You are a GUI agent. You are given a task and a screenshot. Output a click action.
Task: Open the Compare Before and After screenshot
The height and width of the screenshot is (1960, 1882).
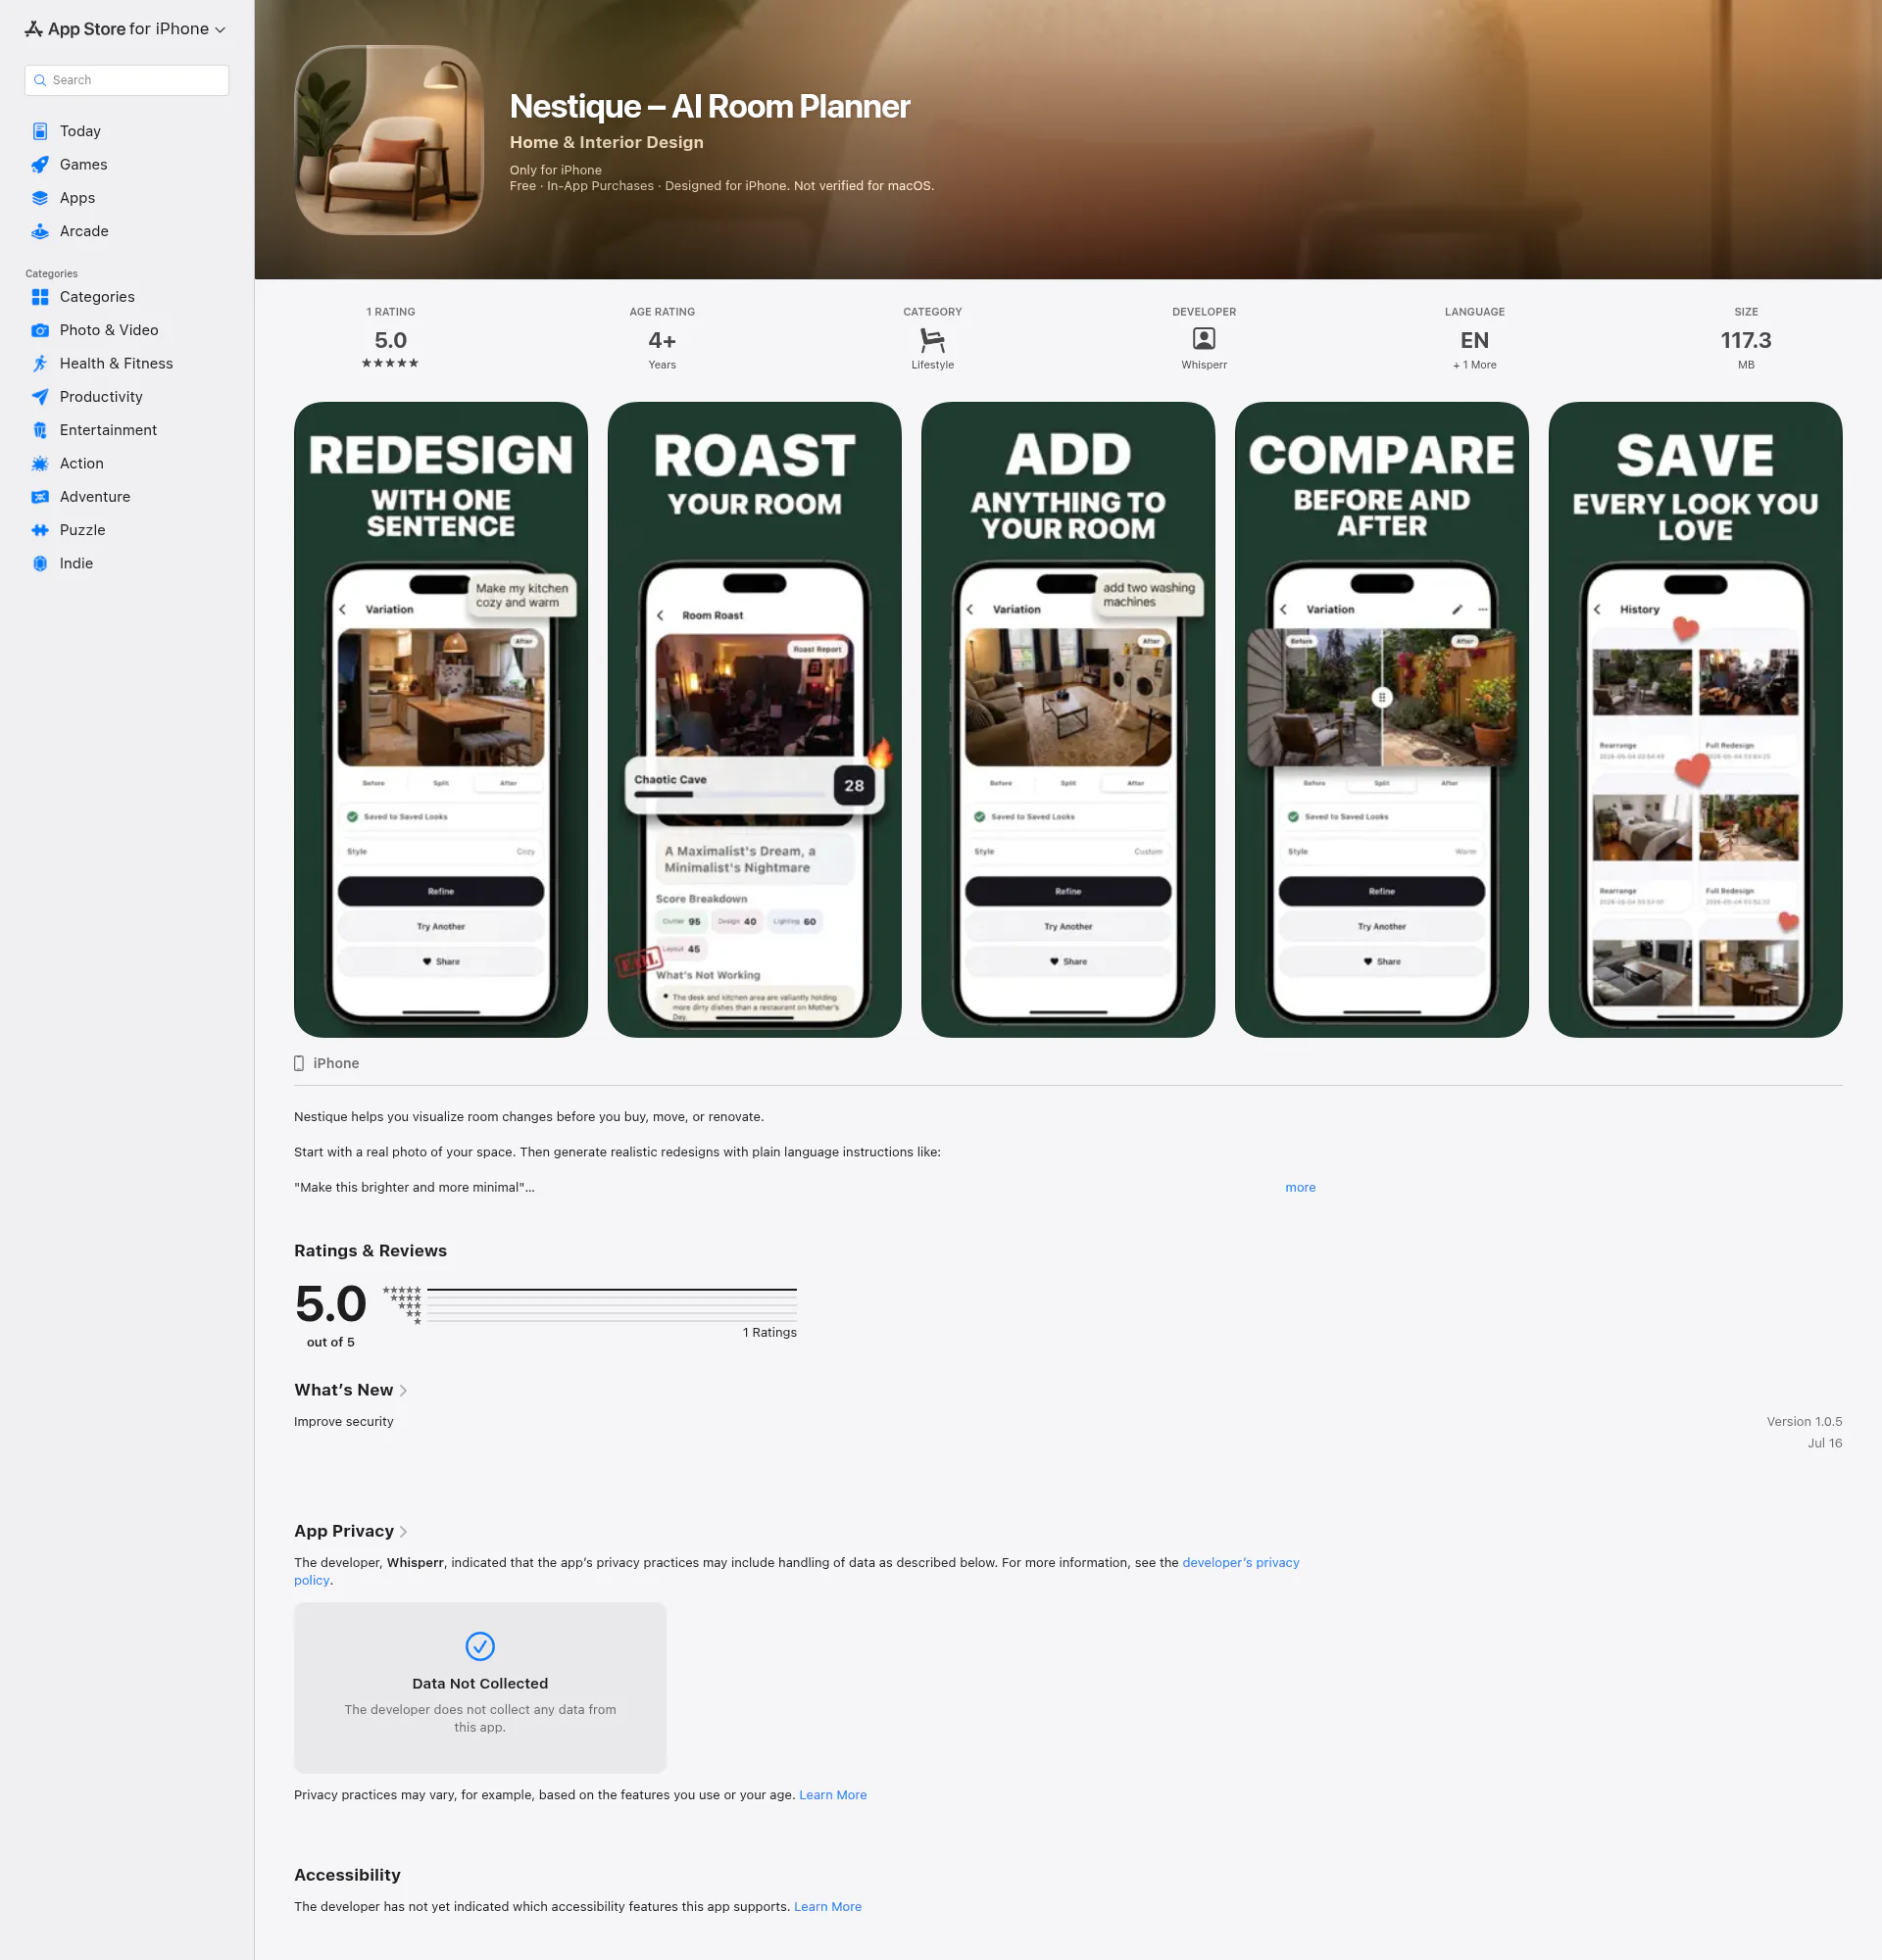pyautogui.click(x=1382, y=720)
